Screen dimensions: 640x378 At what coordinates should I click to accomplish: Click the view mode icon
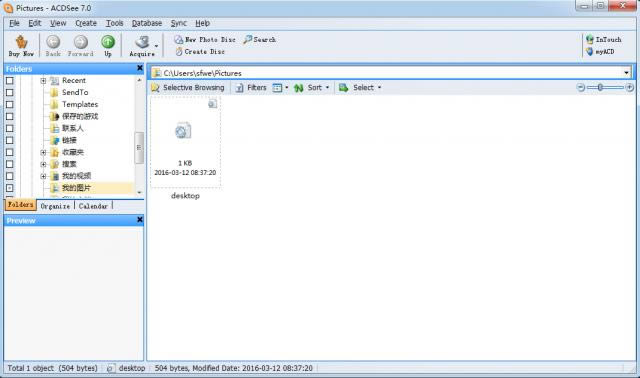click(277, 88)
